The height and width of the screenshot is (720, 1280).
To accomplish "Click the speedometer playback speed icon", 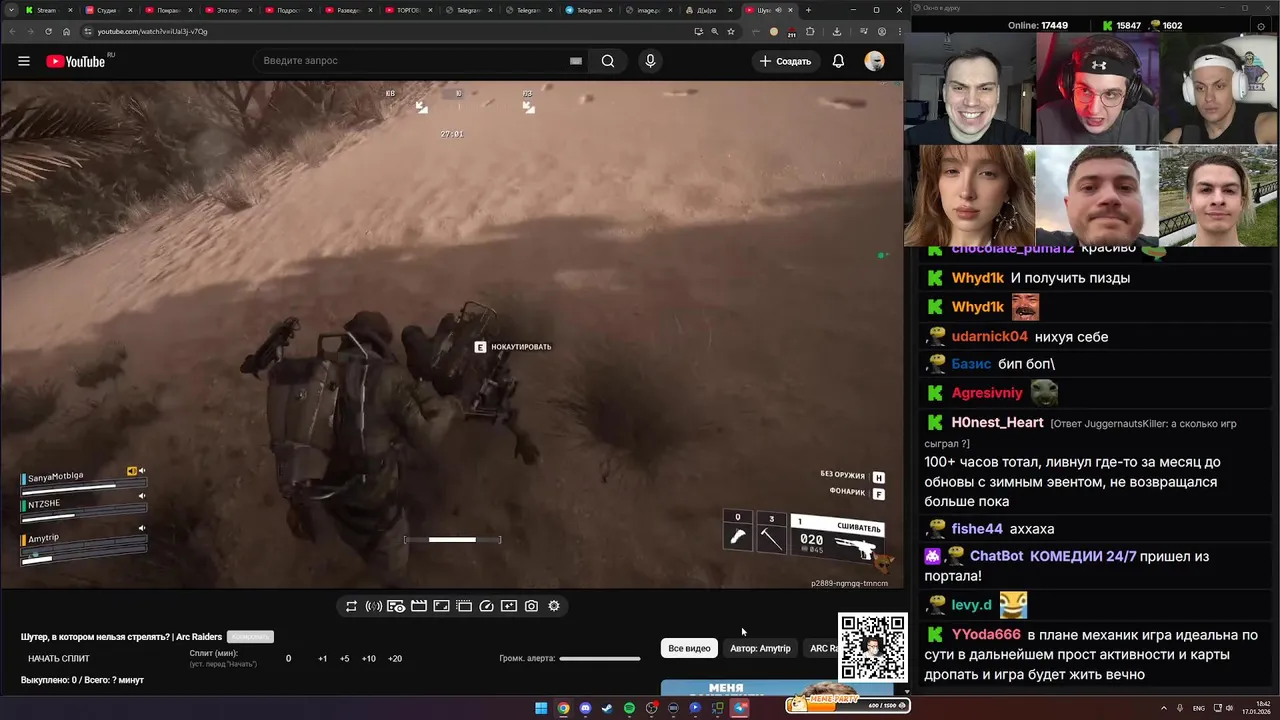I will [x=486, y=606].
